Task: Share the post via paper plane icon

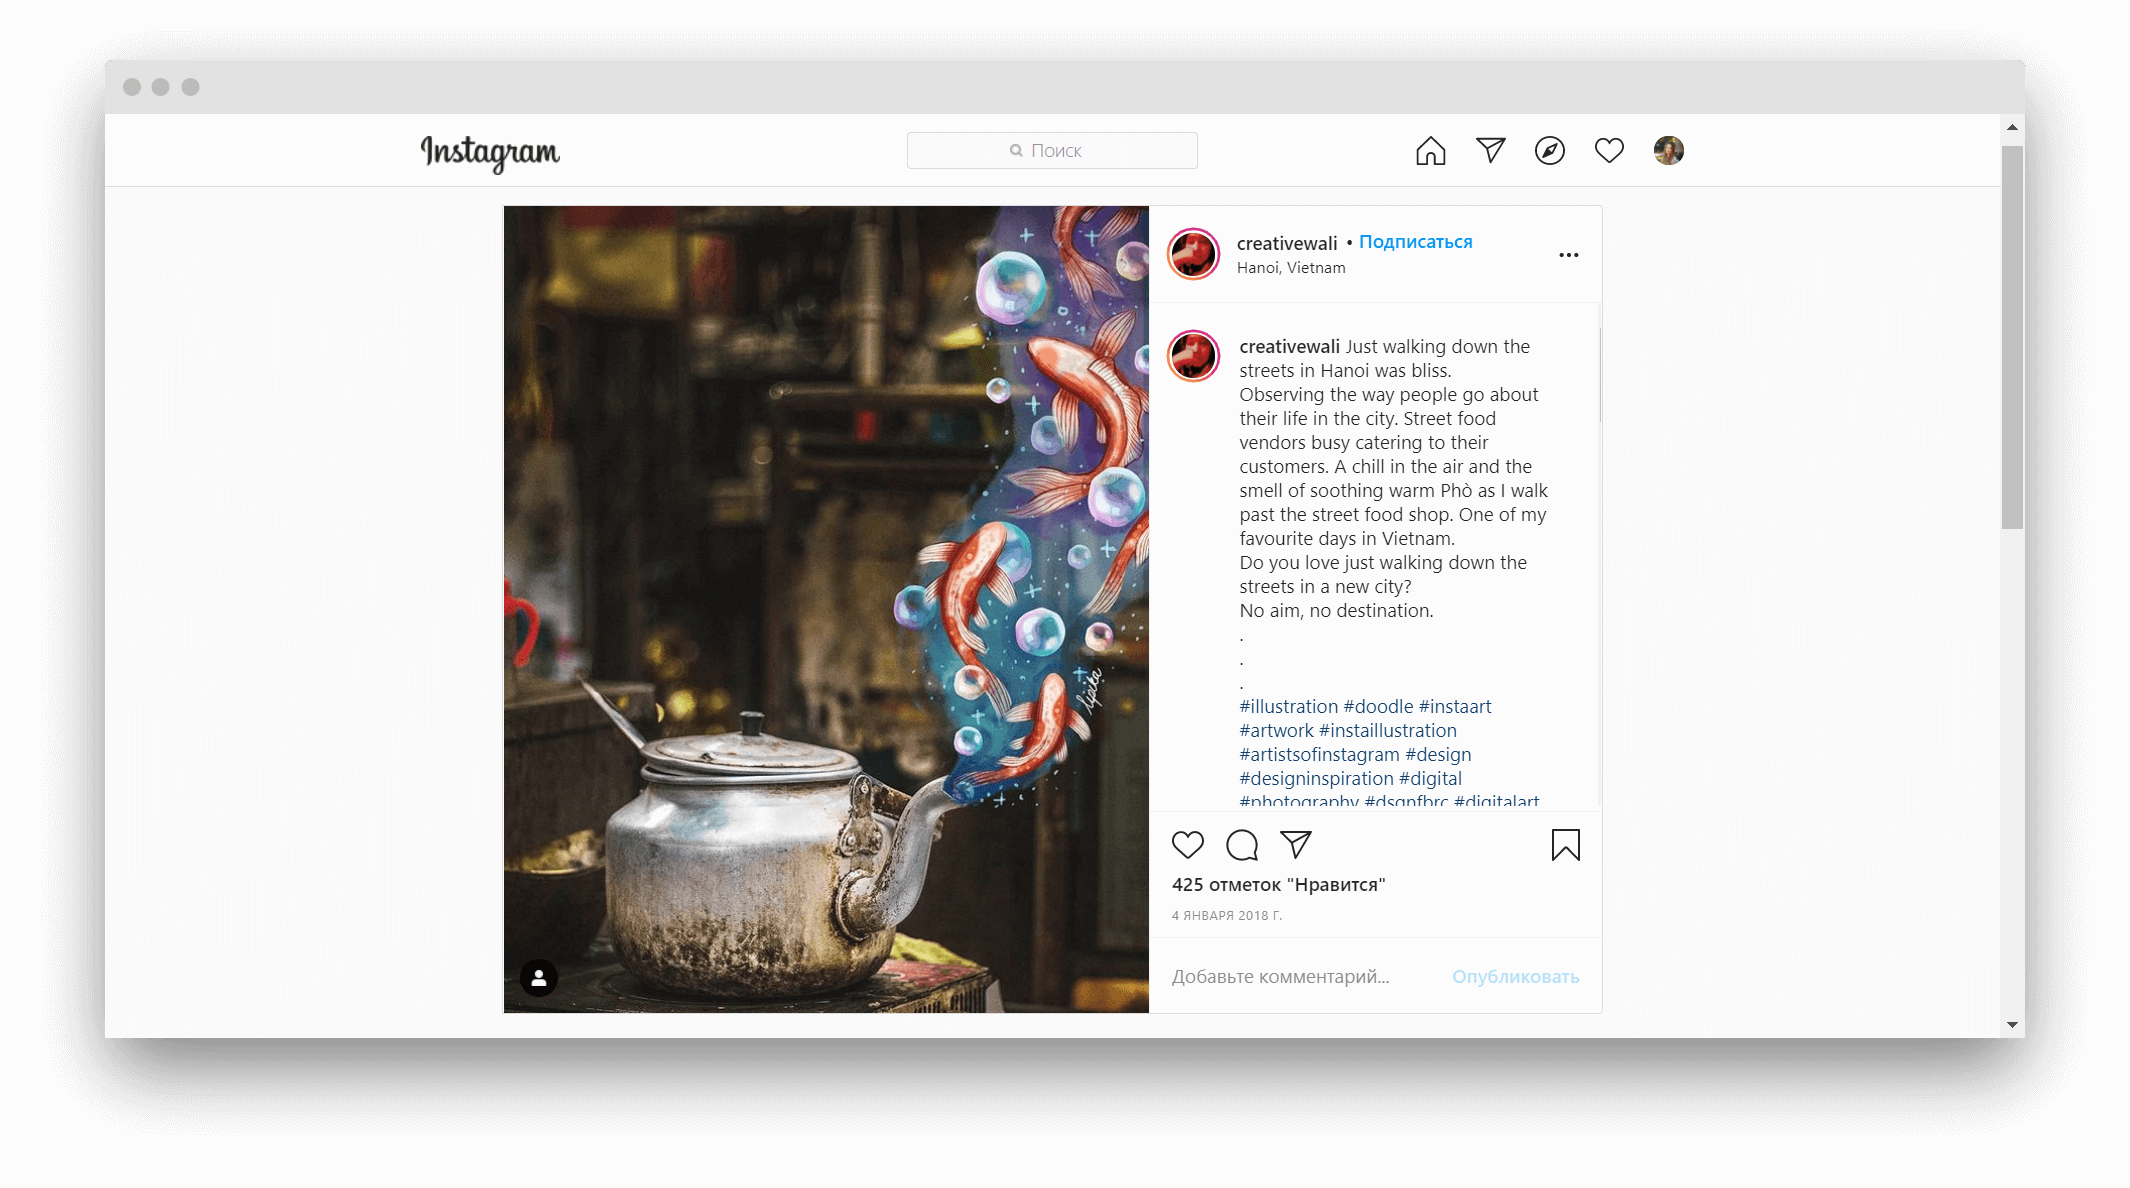Action: [1296, 845]
